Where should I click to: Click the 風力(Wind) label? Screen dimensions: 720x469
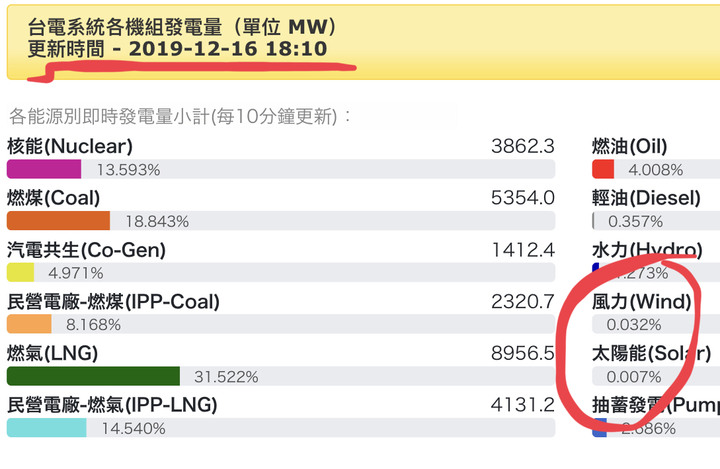tap(641, 302)
